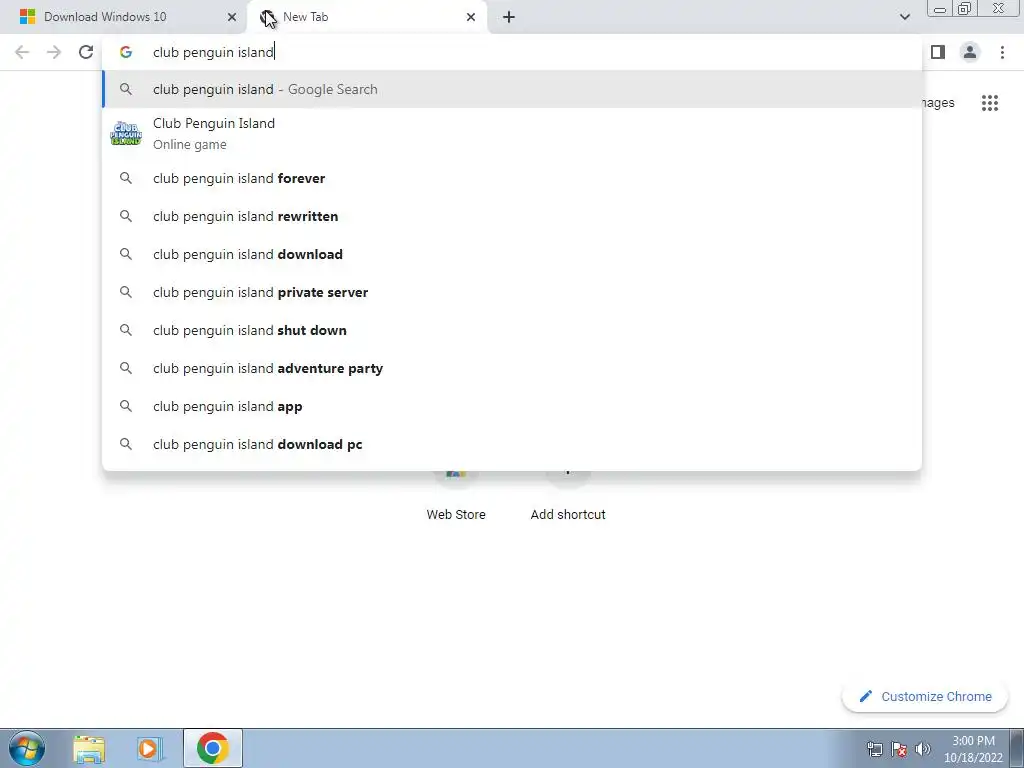Close the Download Windows 10 tab
Screen dimensions: 1024x768
click(x=232, y=17)
